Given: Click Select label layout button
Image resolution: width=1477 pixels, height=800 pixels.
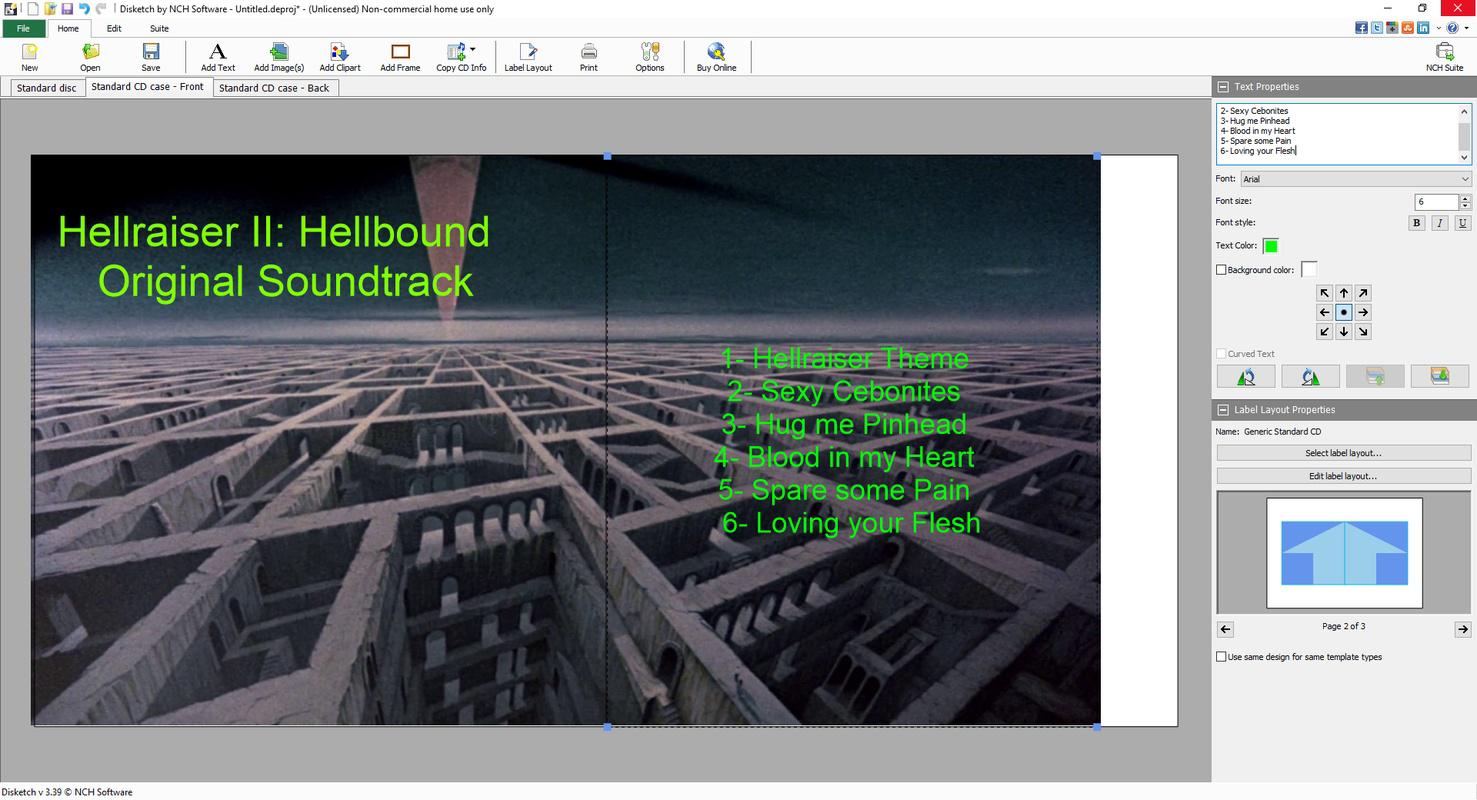Looking at the screenshot, I should tap(1344, 453).
